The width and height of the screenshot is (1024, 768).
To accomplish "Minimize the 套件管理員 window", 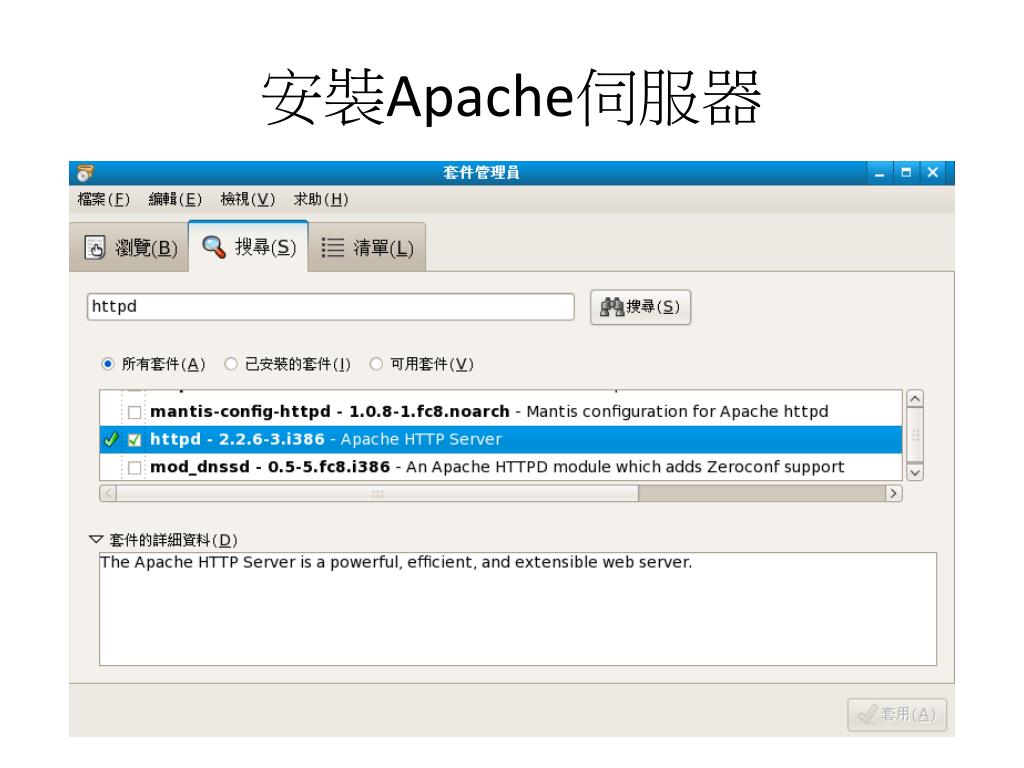I will pyautogui.click(x=880, y=173).
